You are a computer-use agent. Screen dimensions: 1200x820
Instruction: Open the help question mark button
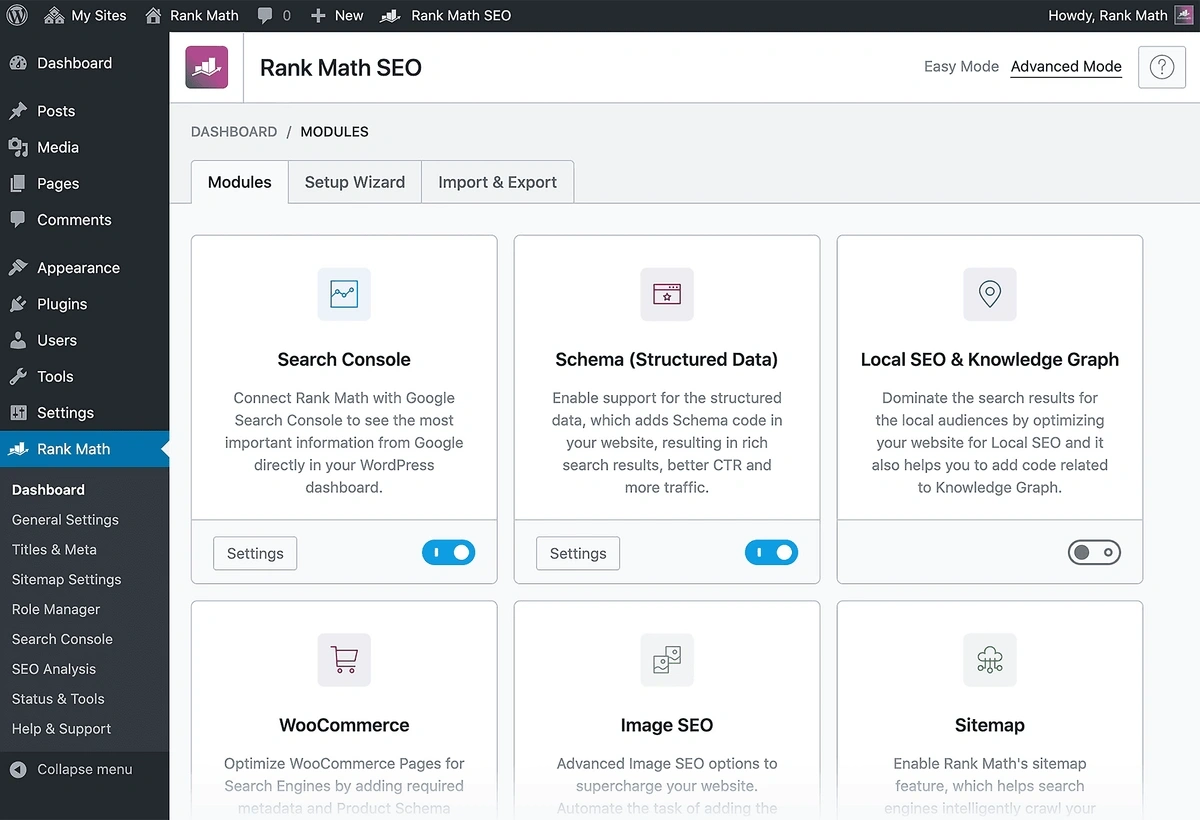[x=1161, y=67]
